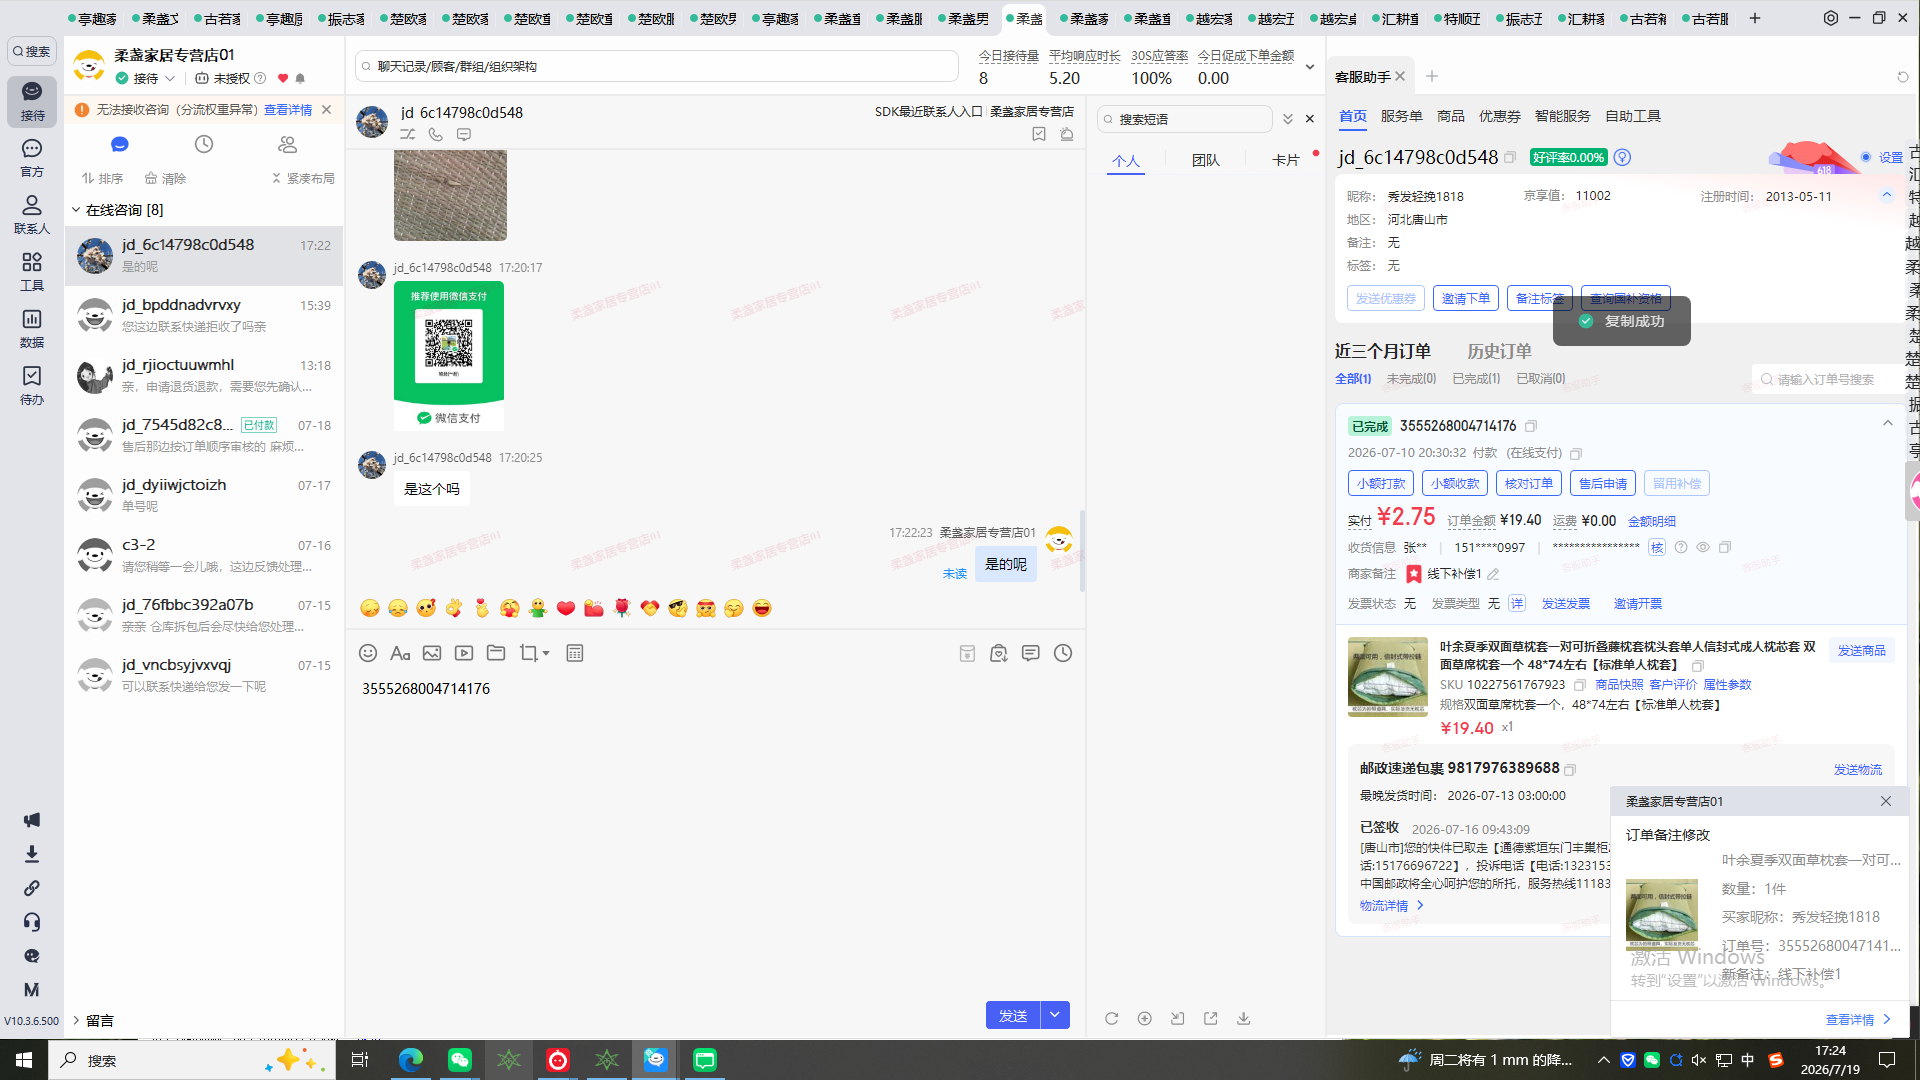Toggle the red heart icon beside 未授权
The width and height of the screenshot is (1920, 1080).
click(x=283, y=78)
